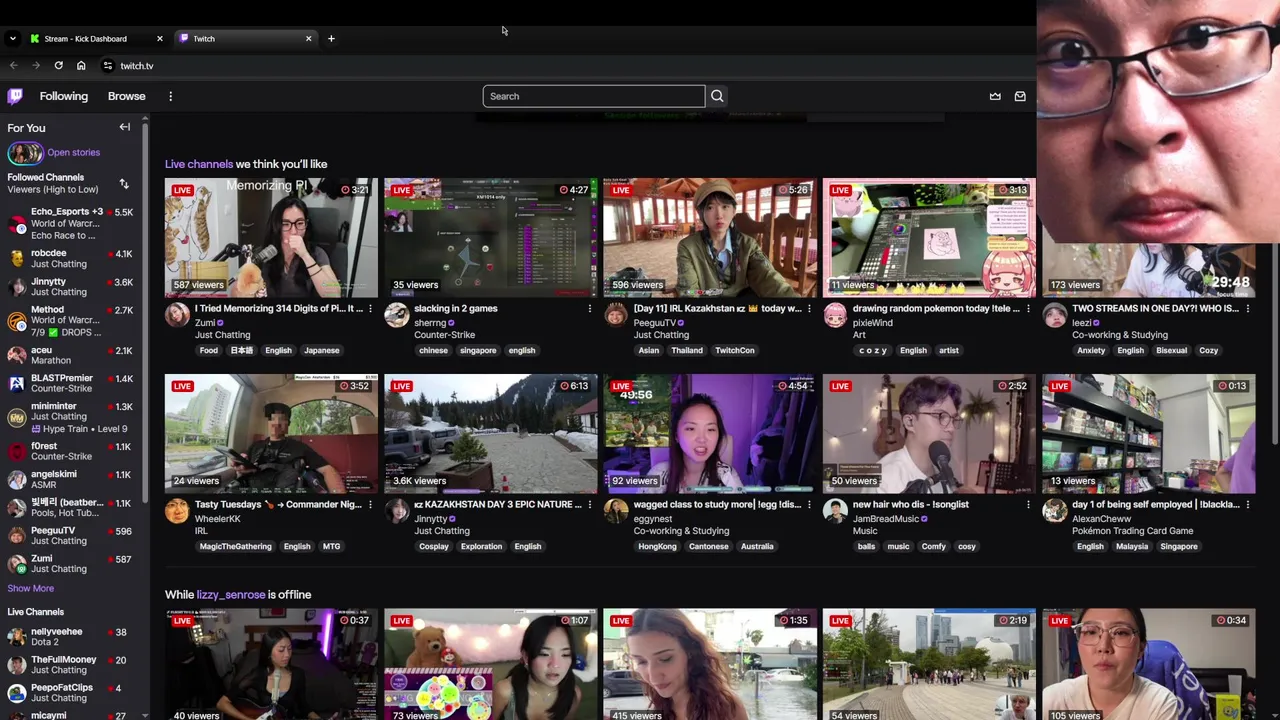The image size is (1280, 720).
Task: Open options for slacking in 2 games stream
Action: (x=589, y=309)
